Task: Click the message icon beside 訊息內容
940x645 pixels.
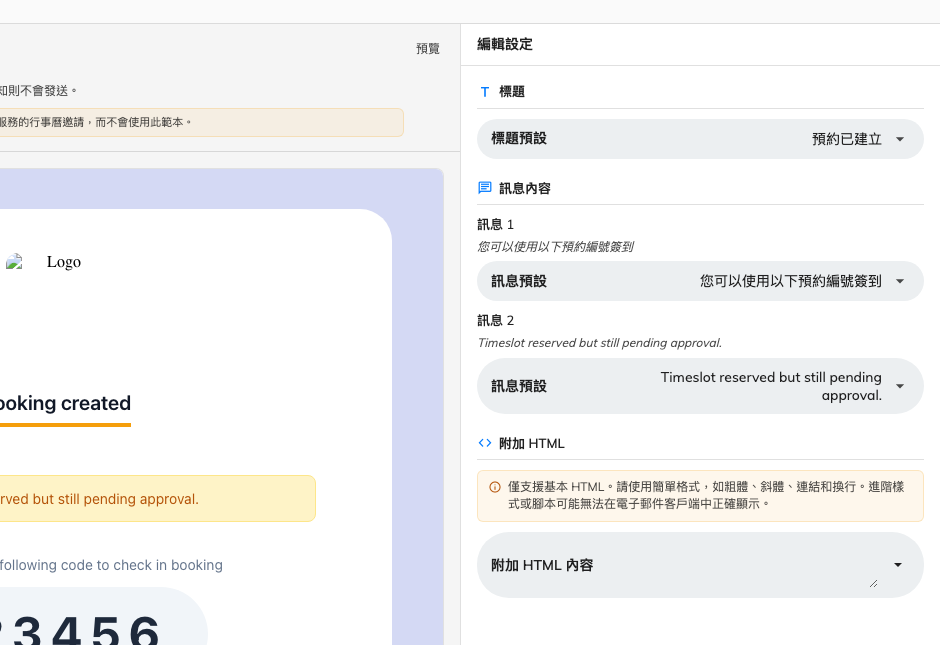Action: (485, 188)
